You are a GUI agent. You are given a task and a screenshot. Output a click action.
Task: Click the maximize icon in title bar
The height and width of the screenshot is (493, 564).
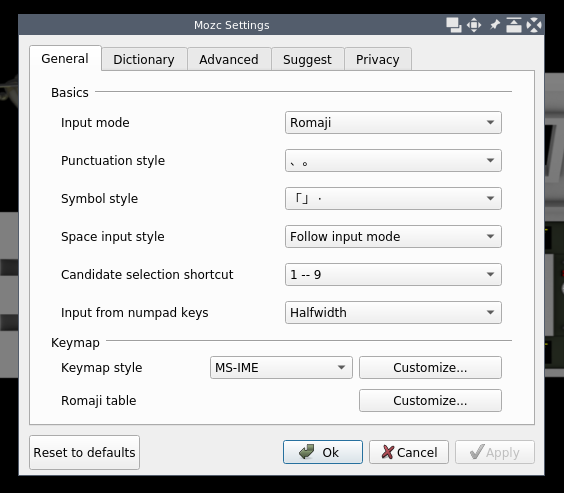click(514, 25)
